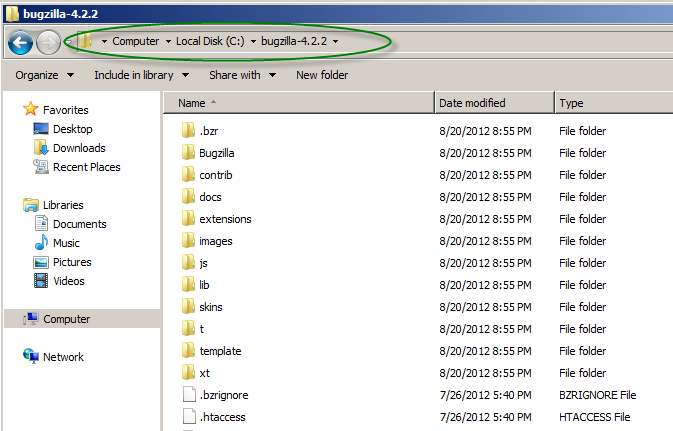Click the New folder button
The width and height of the screenshot is (673, 431).
point(322,75)
